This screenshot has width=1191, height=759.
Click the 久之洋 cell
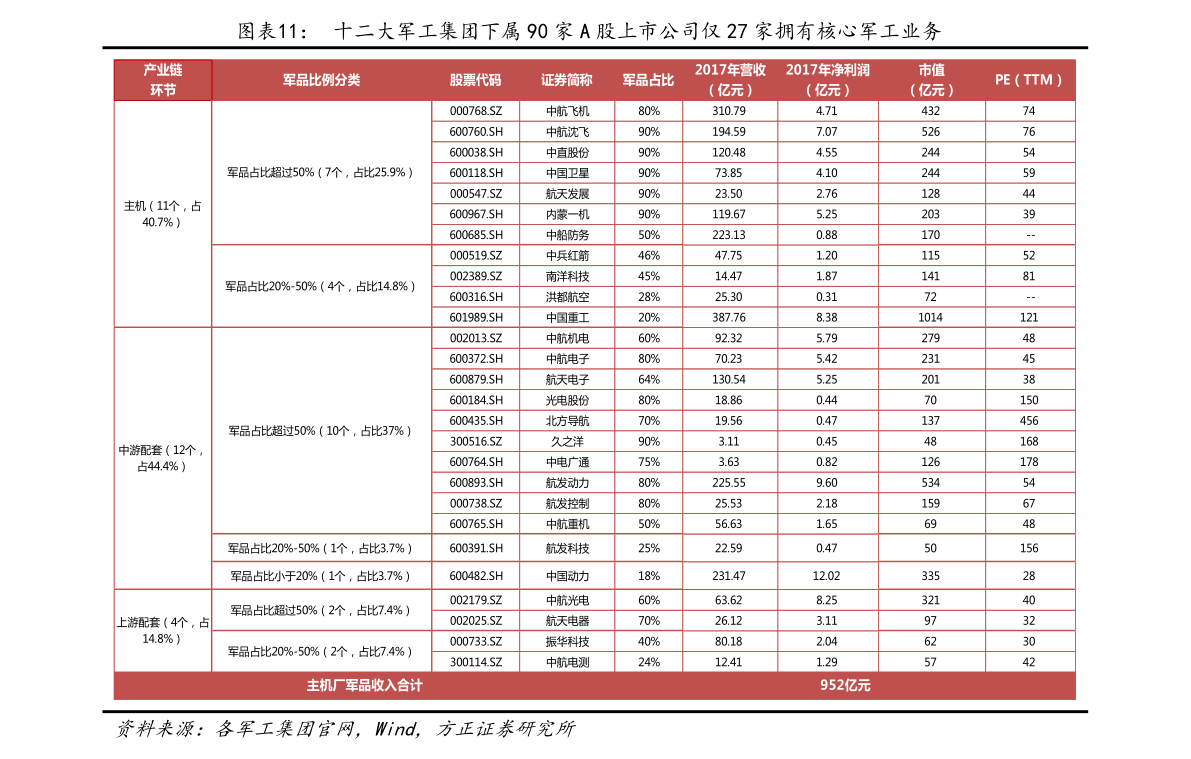coord(567,441)
